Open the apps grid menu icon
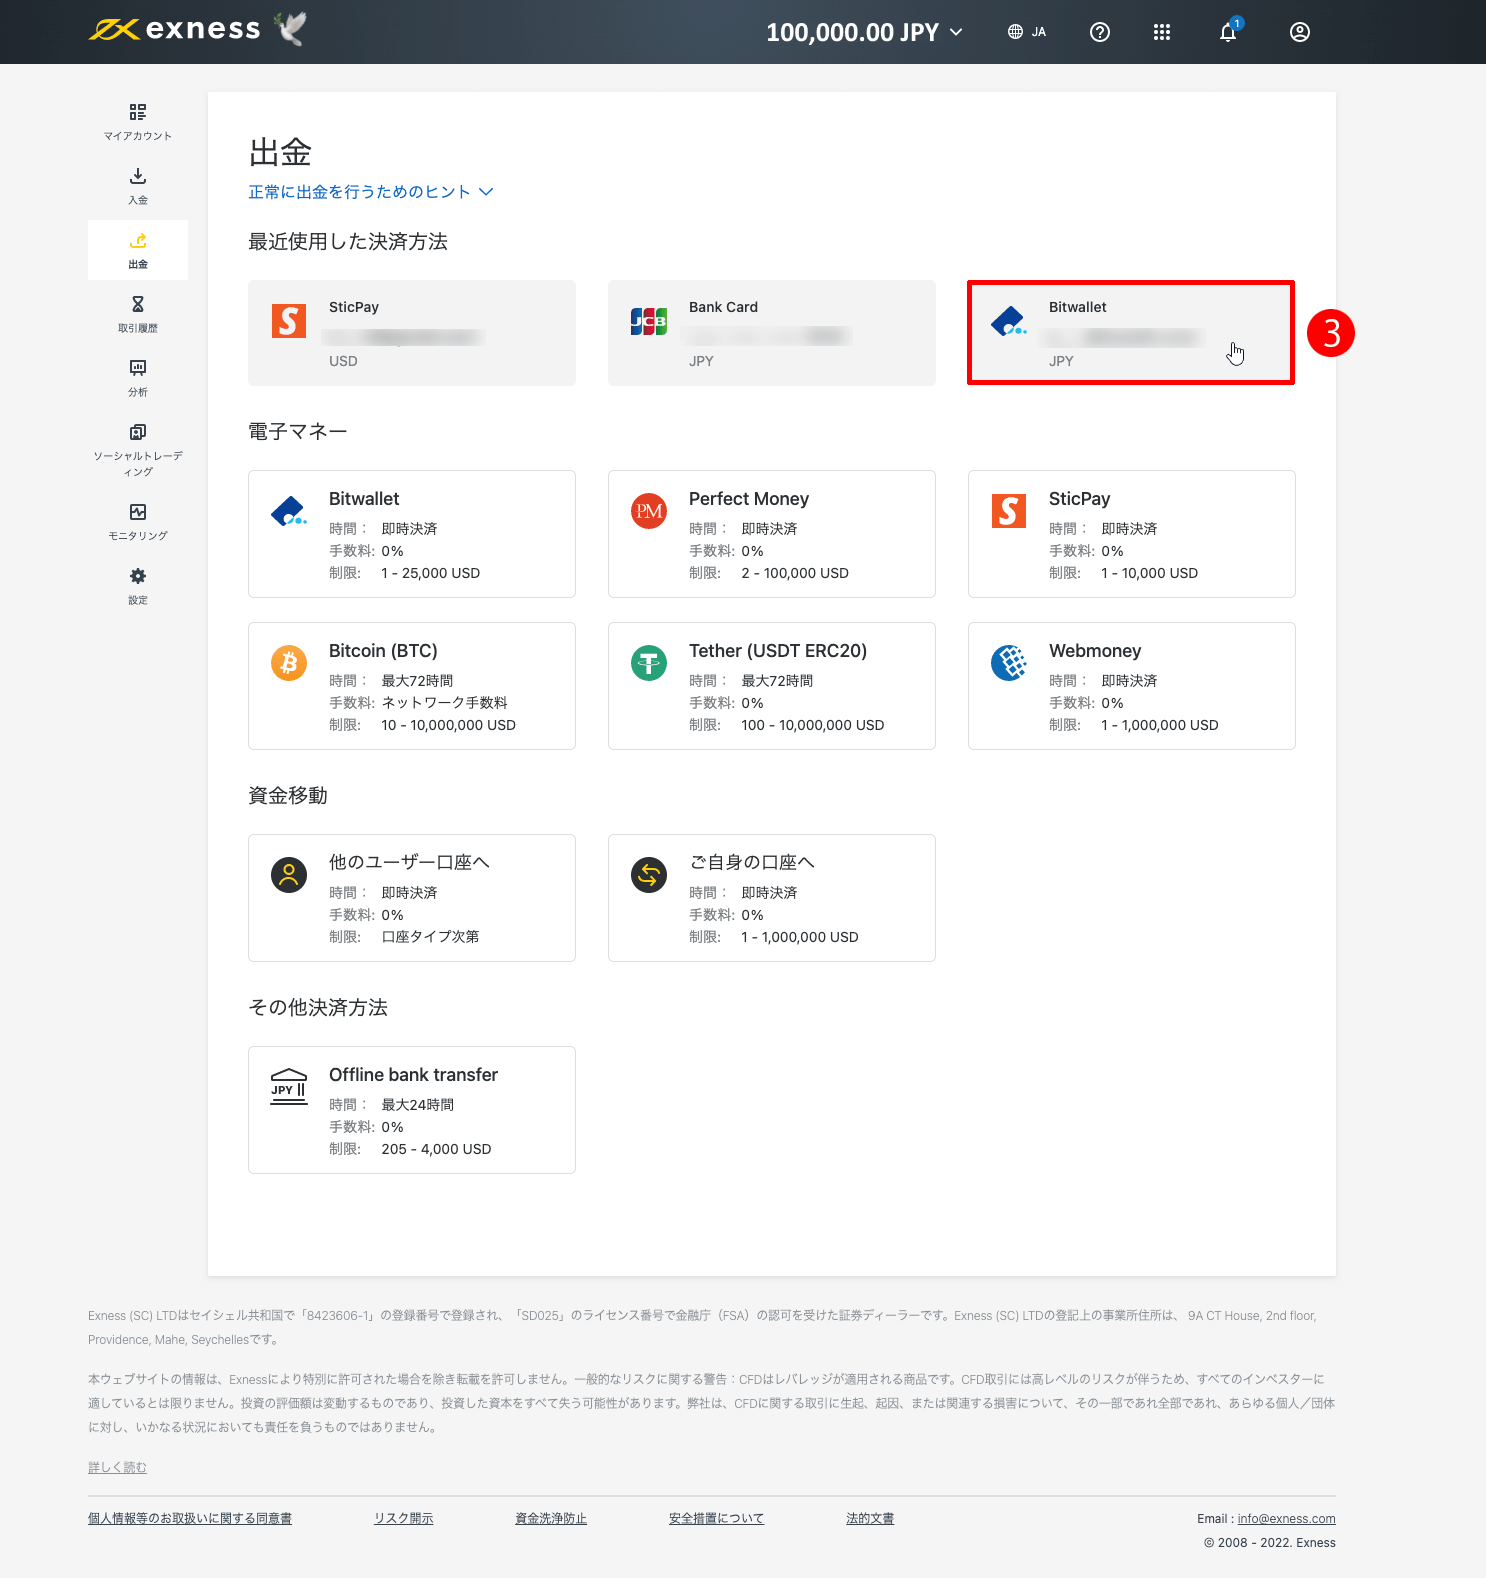The height and width of the screenshot is (1578, 1486). pos(1162,32)
